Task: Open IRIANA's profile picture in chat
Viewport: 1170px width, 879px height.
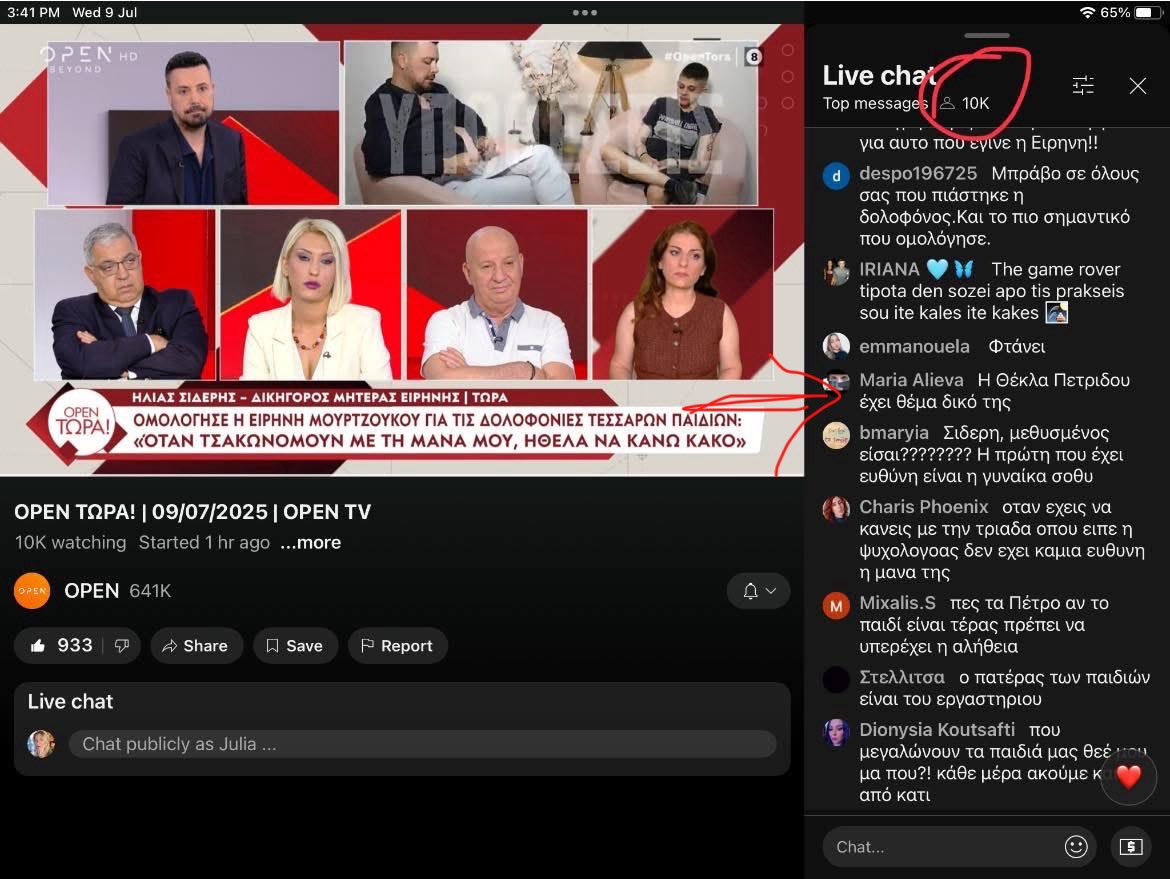Action: (x=836, y=272)
